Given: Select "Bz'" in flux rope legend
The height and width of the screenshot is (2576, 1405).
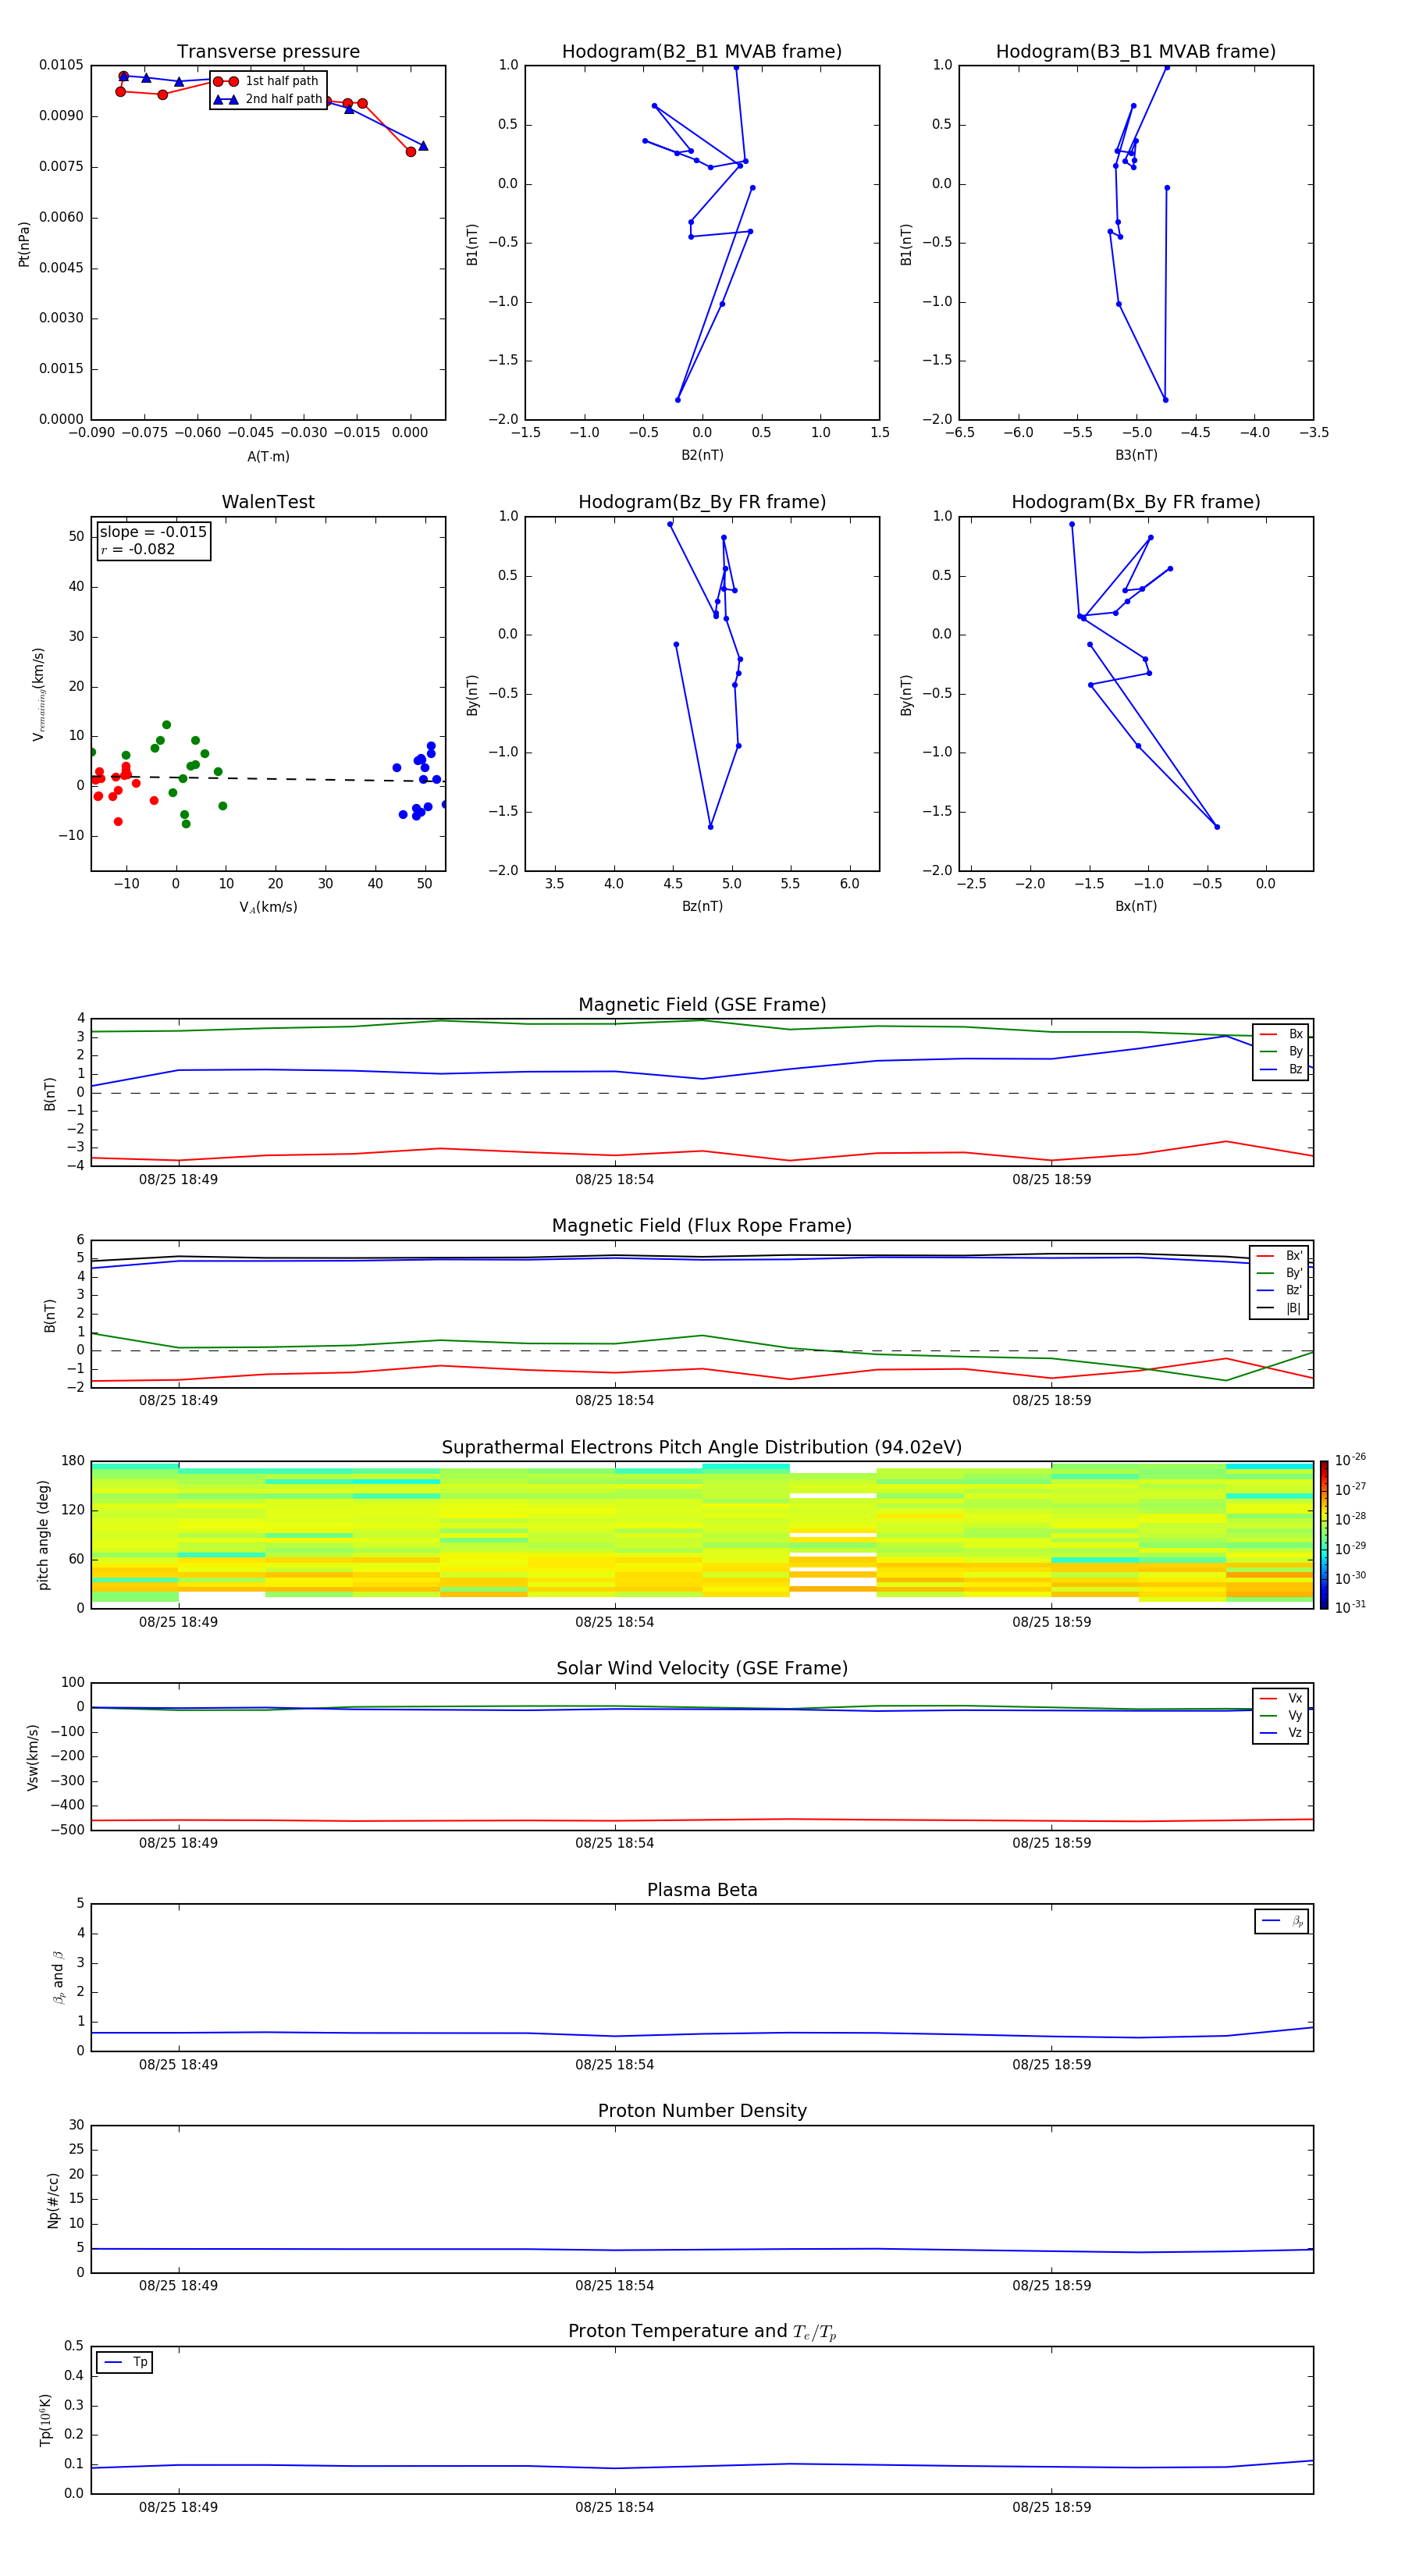Looking at the screenshot, I should point(1280,1290).
